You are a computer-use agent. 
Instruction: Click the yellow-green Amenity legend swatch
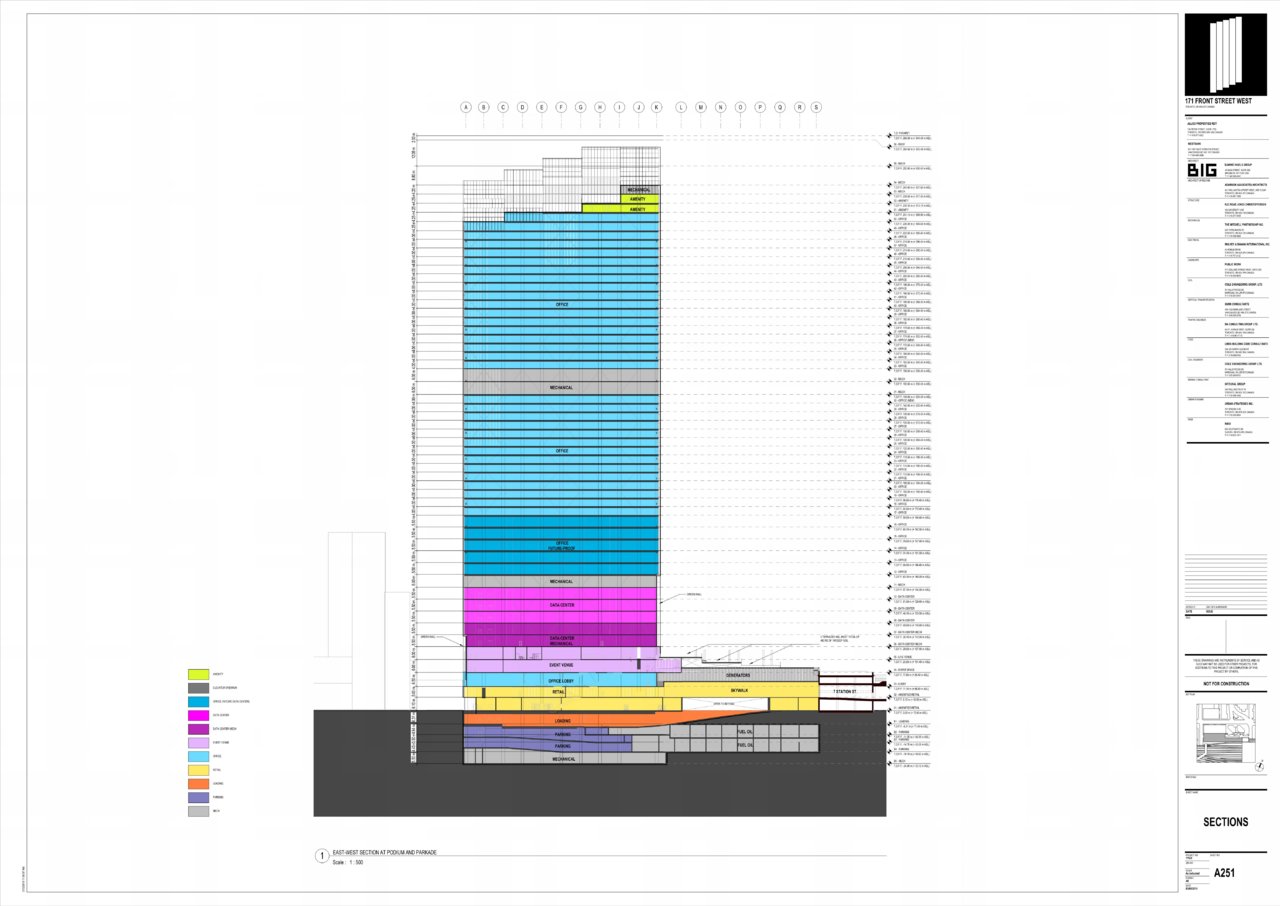coord(198,675)
